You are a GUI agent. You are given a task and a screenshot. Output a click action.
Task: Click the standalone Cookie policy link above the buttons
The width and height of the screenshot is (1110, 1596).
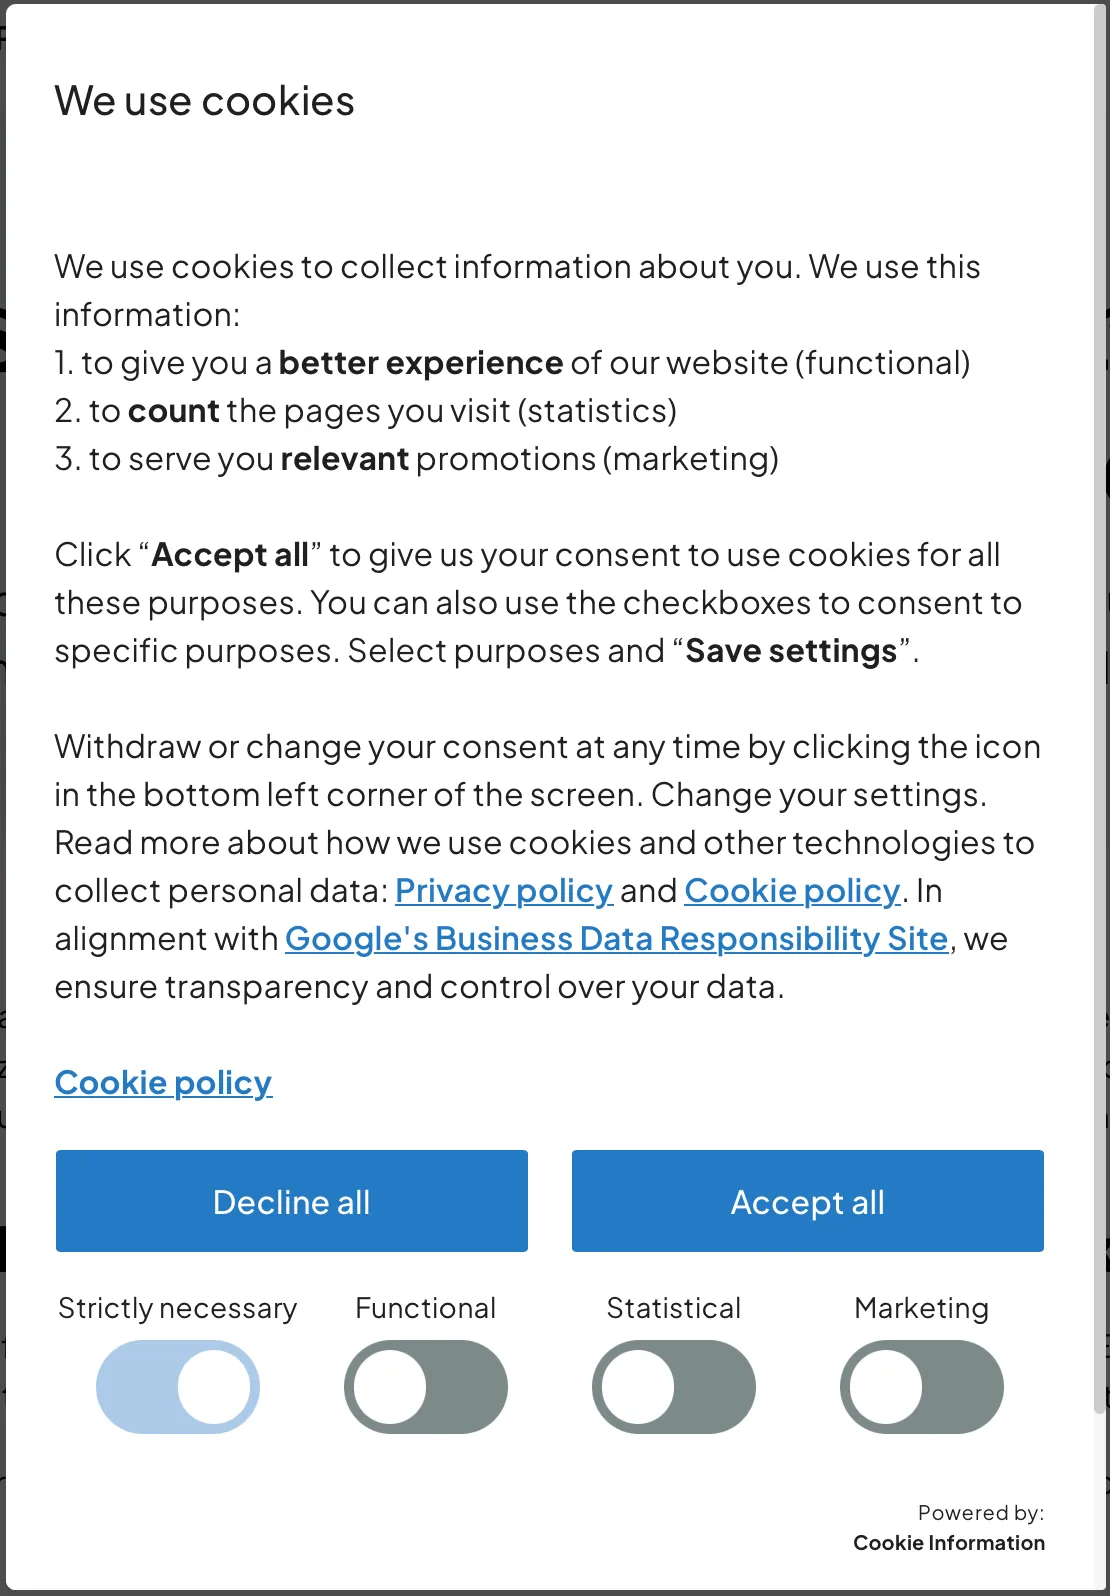click(163, 1082)
